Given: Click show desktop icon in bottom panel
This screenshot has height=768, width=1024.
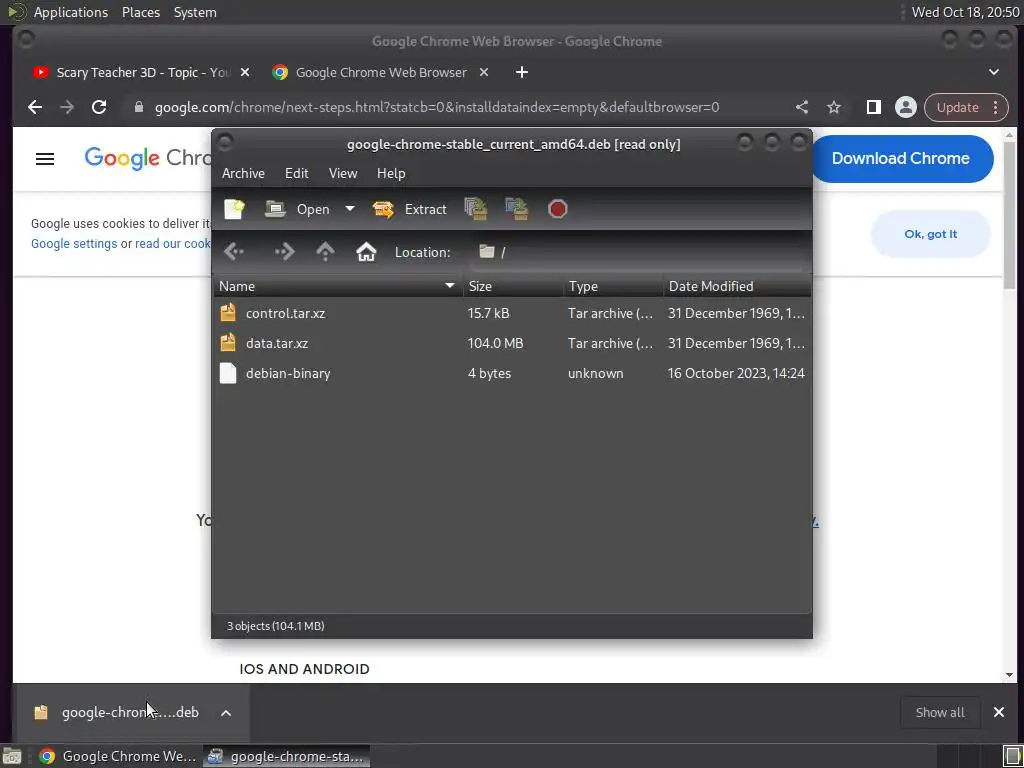Looking at the screenshot, I should 12,756.
